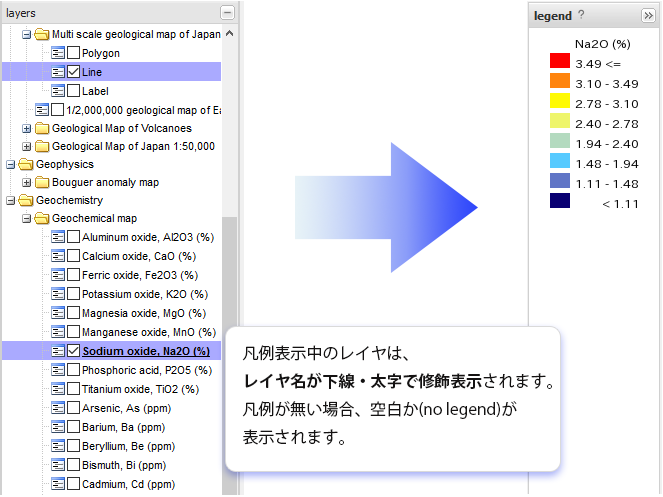Collapse the layers panel minus button
This screenshot has height=497, width=663.
pyautogui.click(x=228, y=13)
